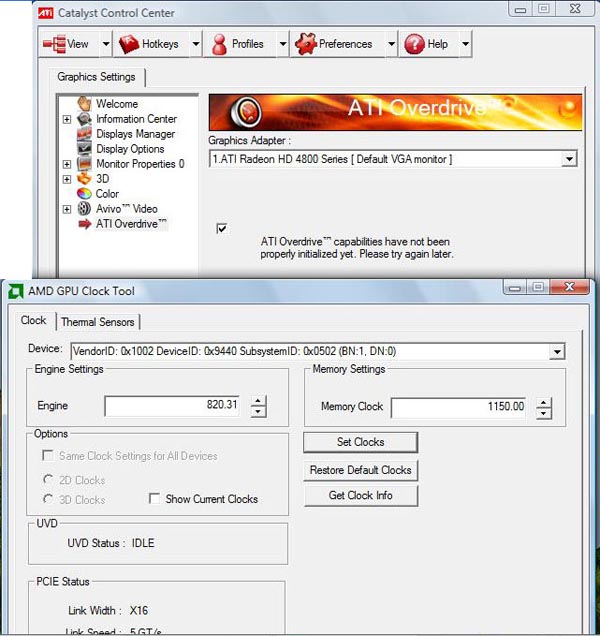Image resolution: width=600 pixels, height=636 pixels.
Task: Open the Device dropdown in GPU Clock Tool
Action: [x=557, y=352]
